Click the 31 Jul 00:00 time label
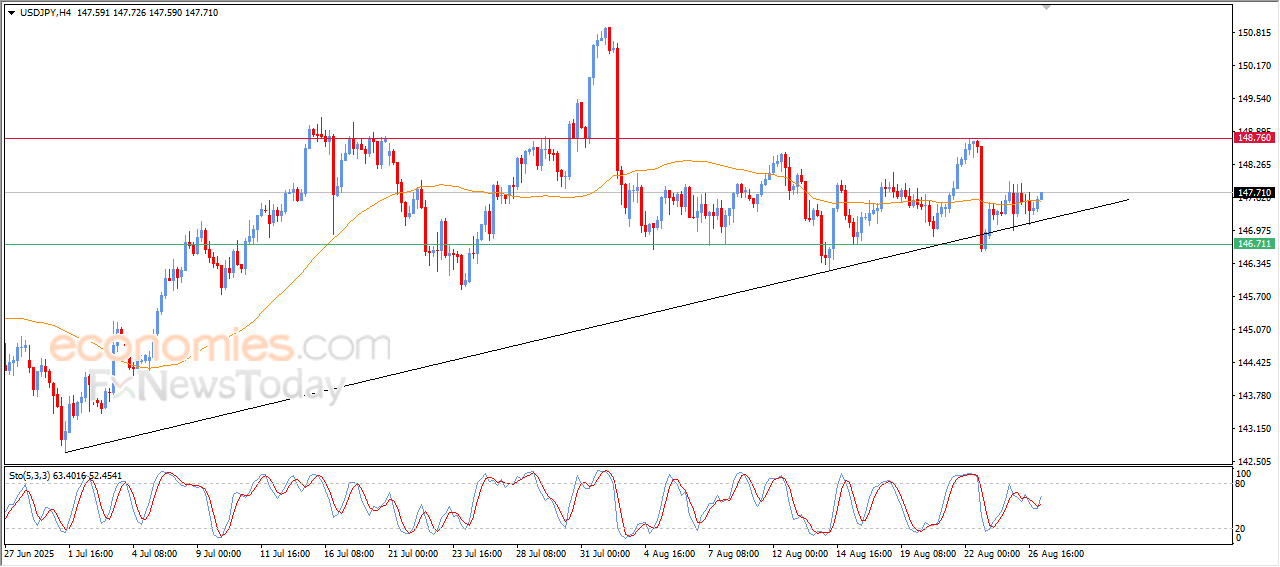This screenshot has height=567, width=1280. 606,552
